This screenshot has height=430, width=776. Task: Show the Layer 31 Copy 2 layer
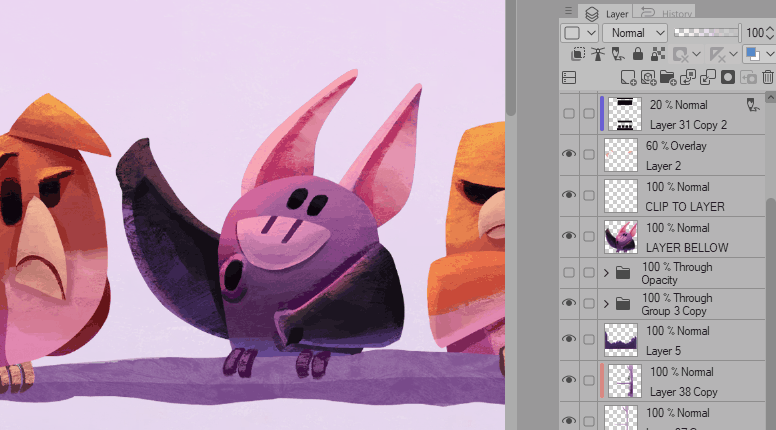point(569,114)
